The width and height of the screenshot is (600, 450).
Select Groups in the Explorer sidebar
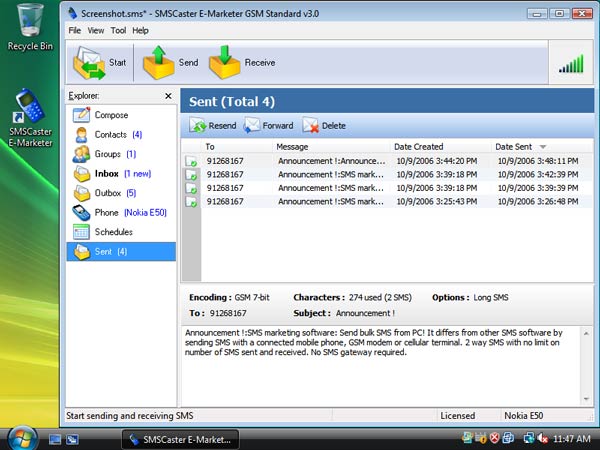click(x=107, y=154)
